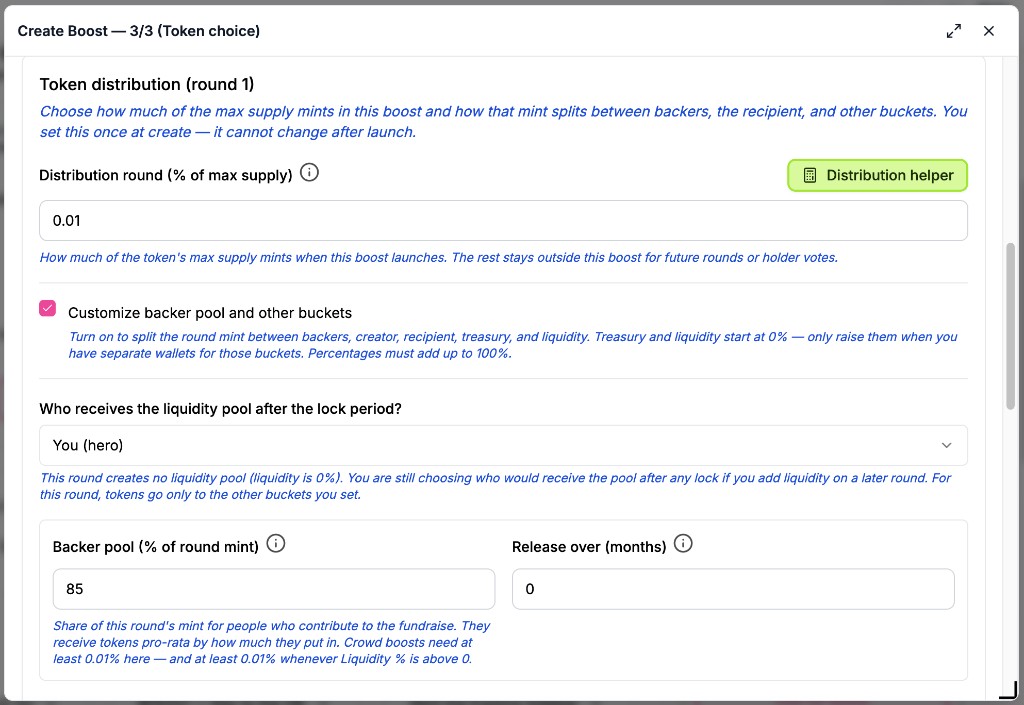Click the Distribution round (% of max supply) label
Screen dimensions: 1024x705
(166, 175)
